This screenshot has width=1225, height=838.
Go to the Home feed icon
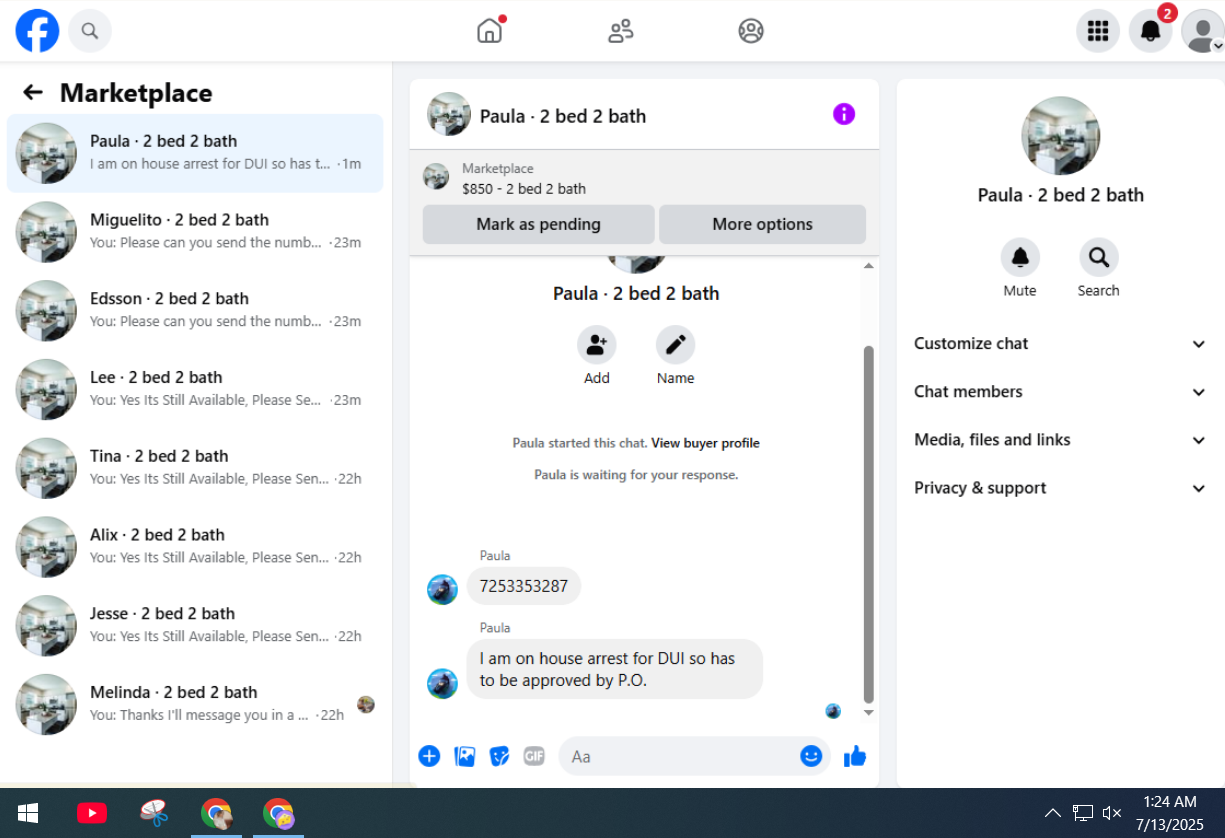point(489,31)
